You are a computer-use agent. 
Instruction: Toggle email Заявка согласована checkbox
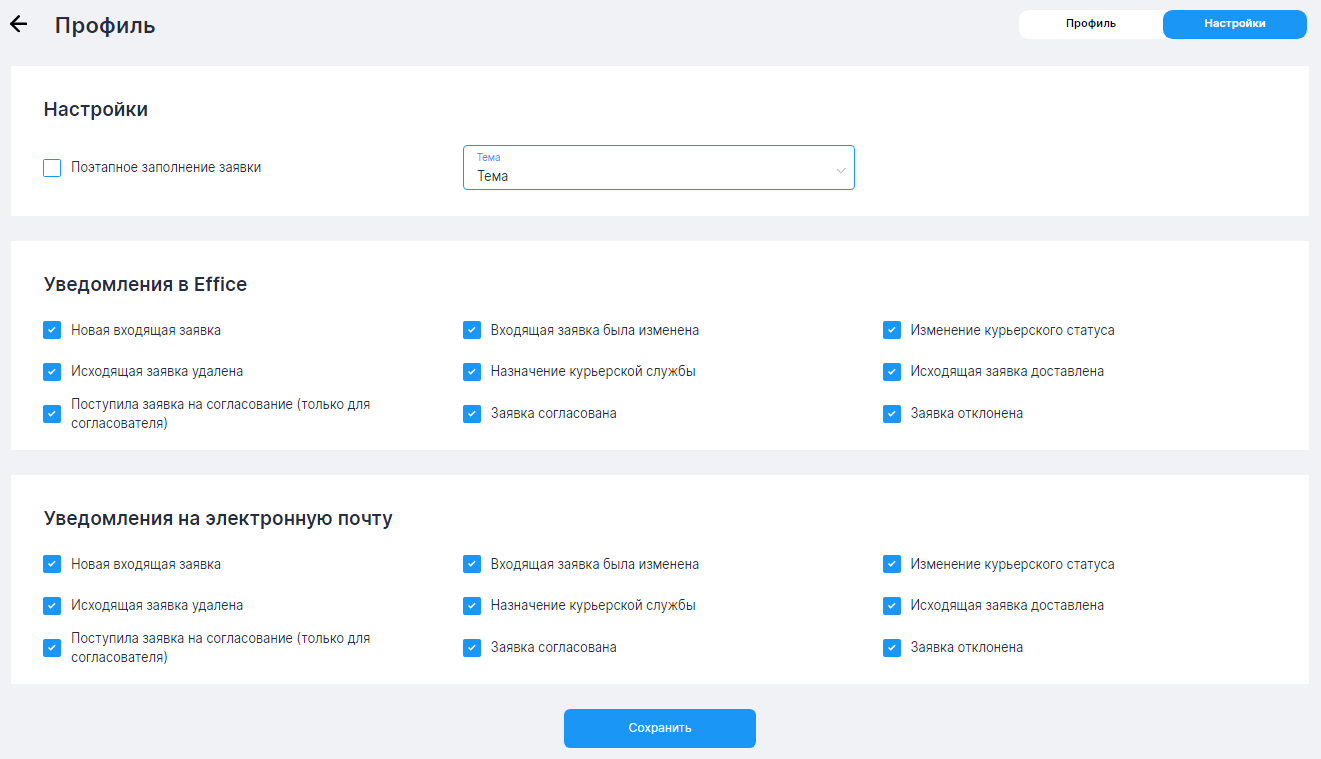pos(472,648)
